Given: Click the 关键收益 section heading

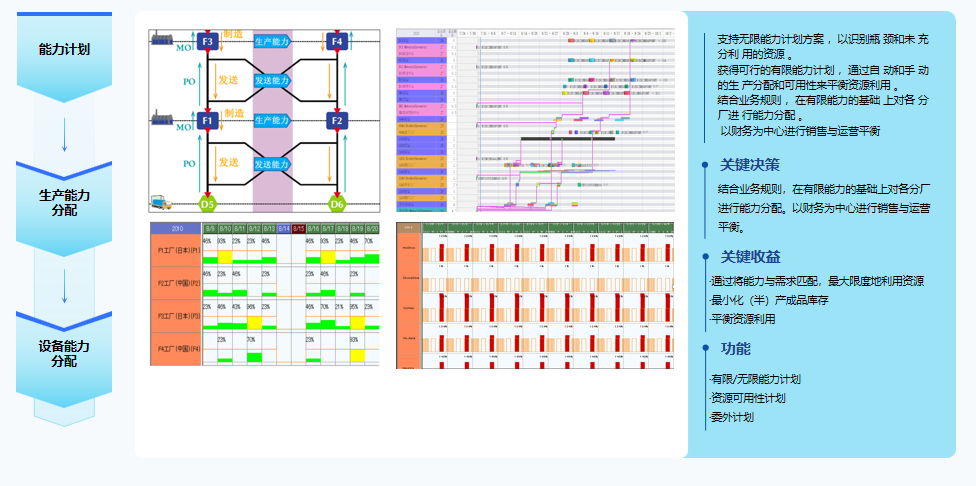Looking at the screenshot, I should coord(750,257).
